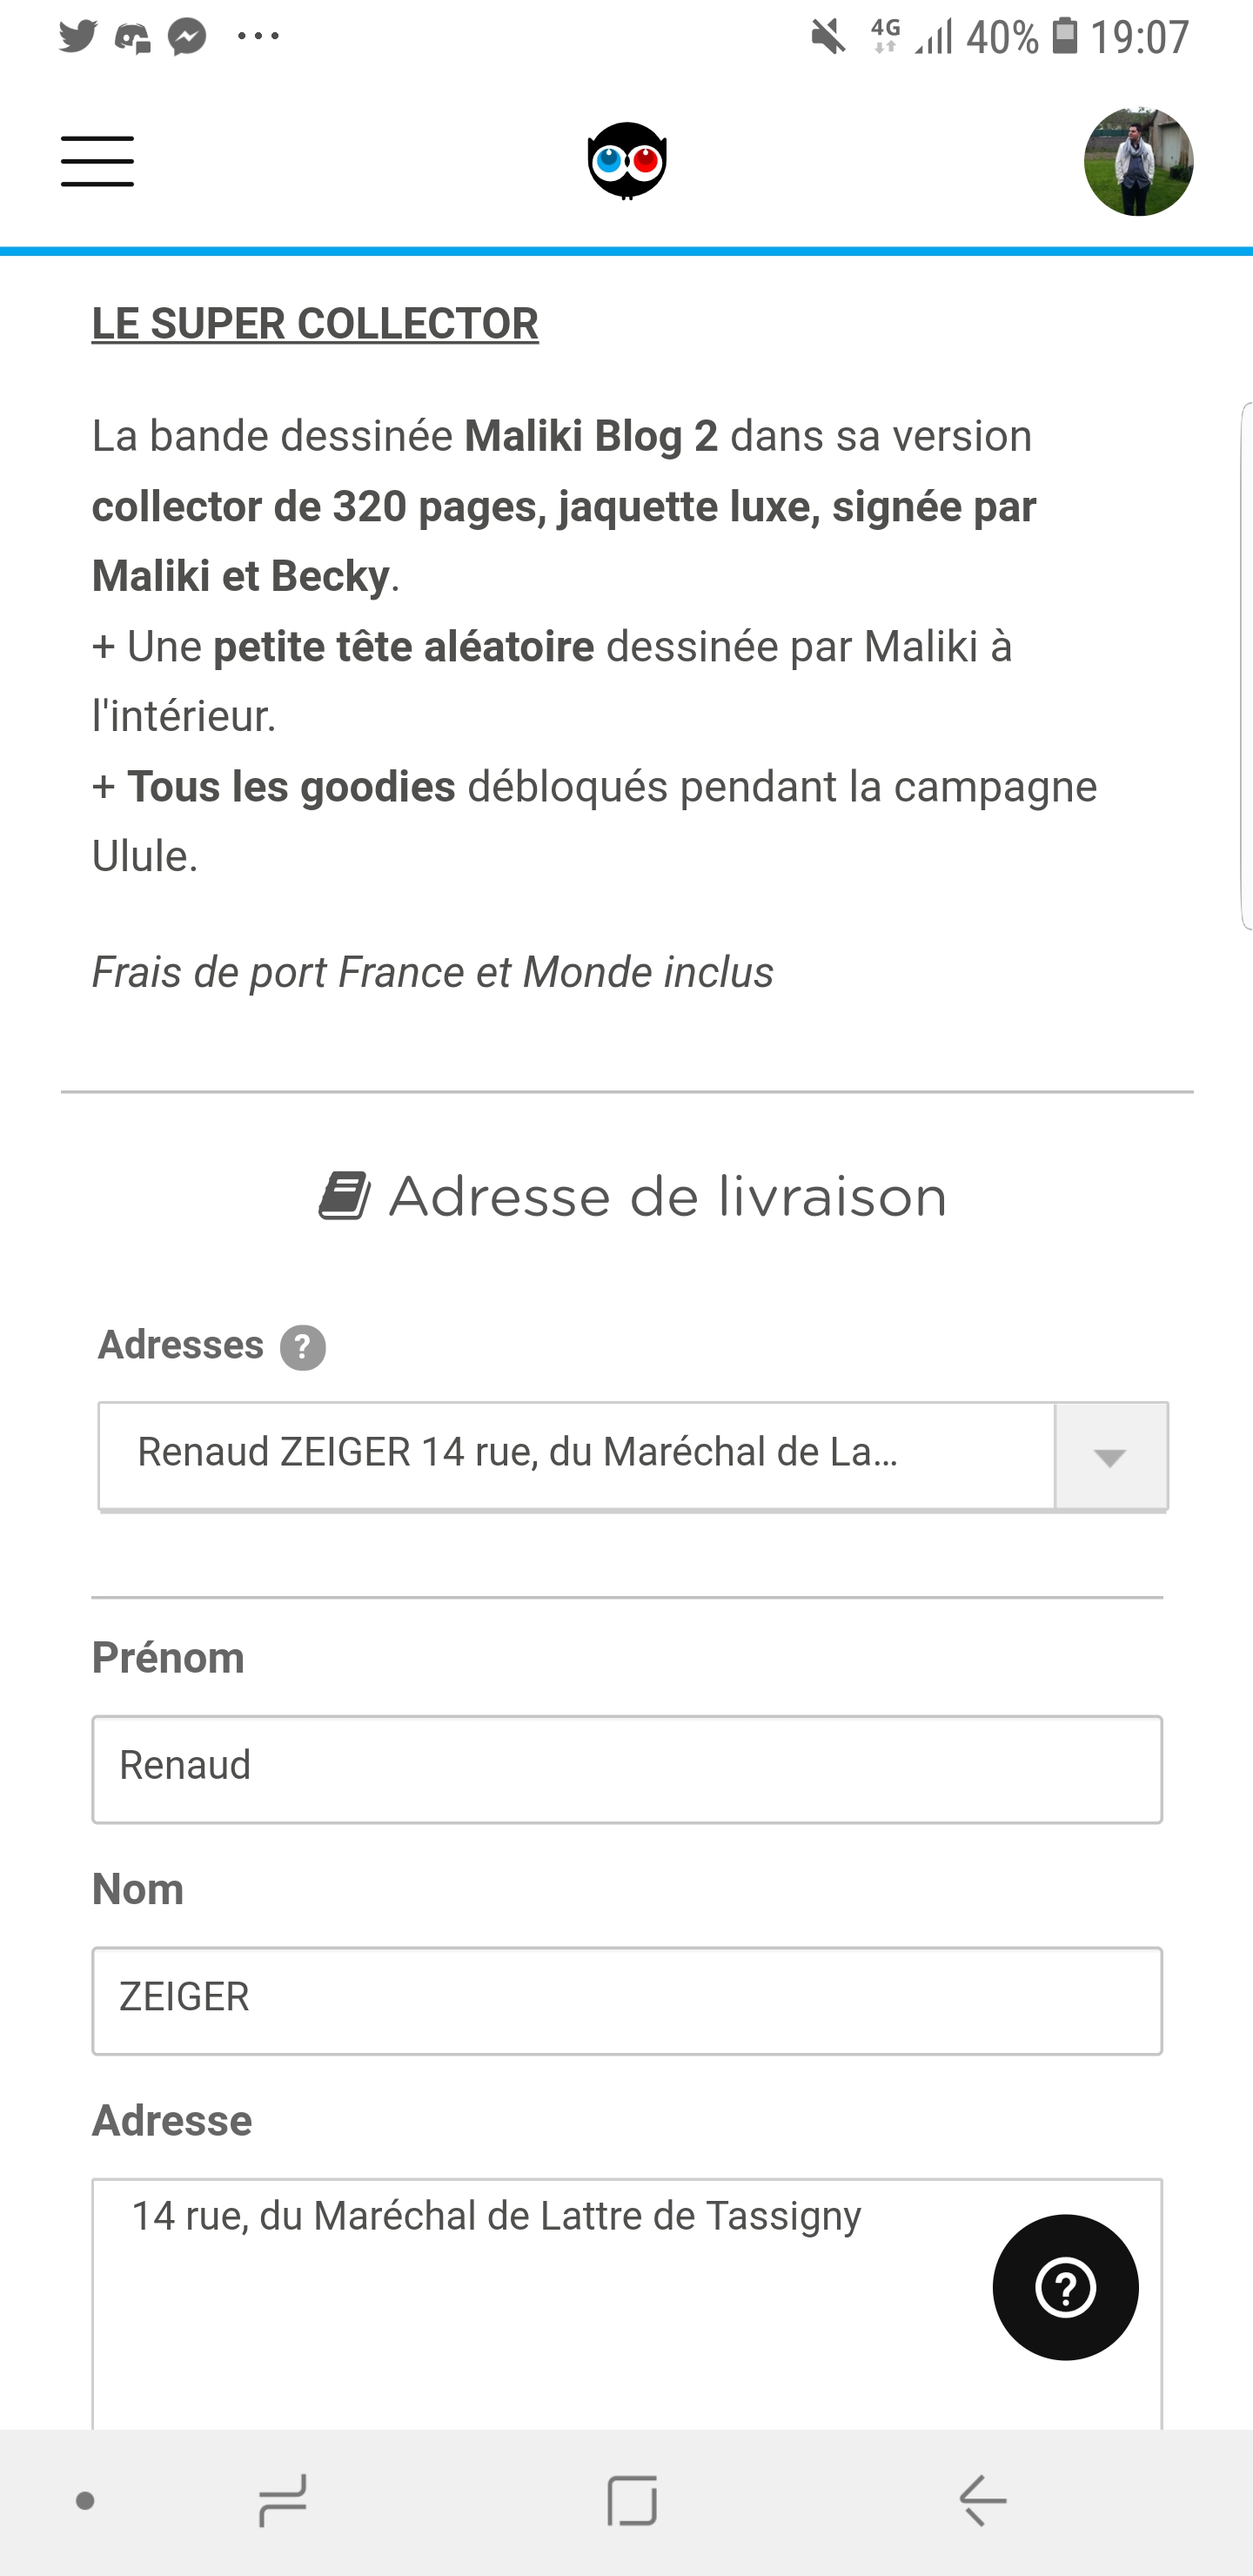Tap the small dot in navigation bar
Viewport: 1253px width, 2576px height.
pyautogui.click(x=86, y=2501)
